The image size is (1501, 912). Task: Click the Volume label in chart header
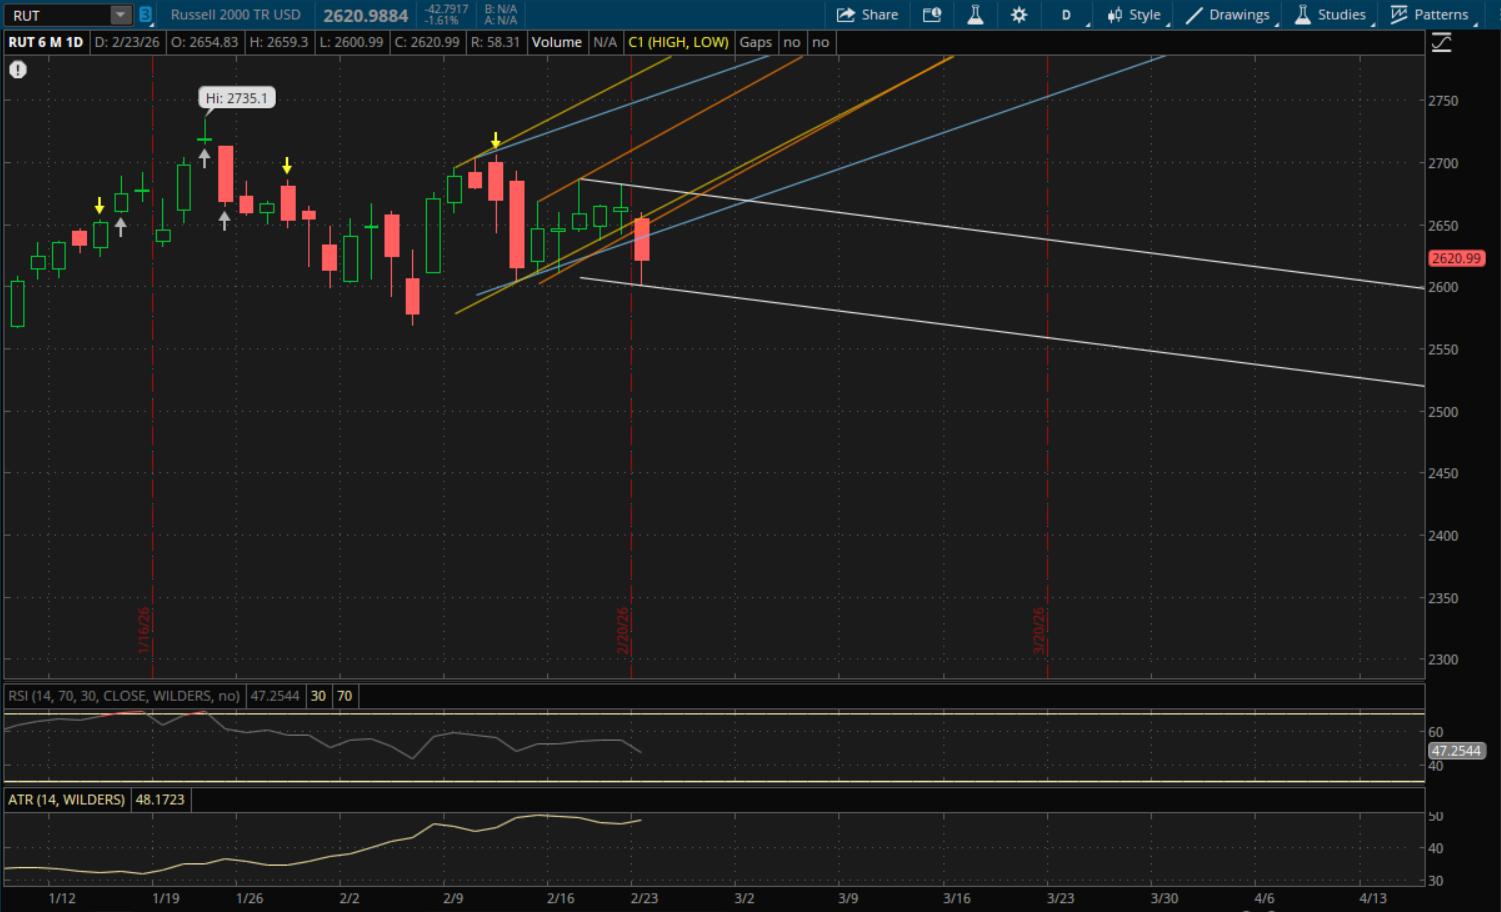click(x=556, y=42)
